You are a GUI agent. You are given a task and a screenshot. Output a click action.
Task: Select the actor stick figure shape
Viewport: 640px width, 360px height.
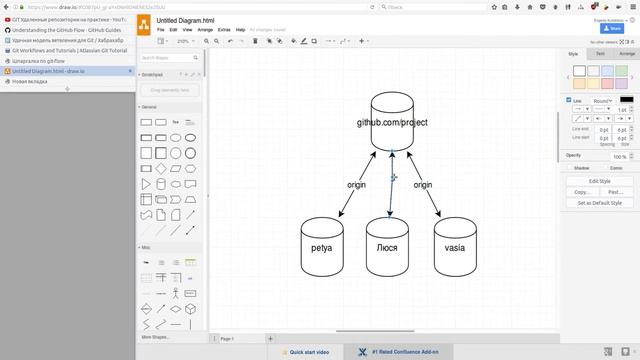176,293
